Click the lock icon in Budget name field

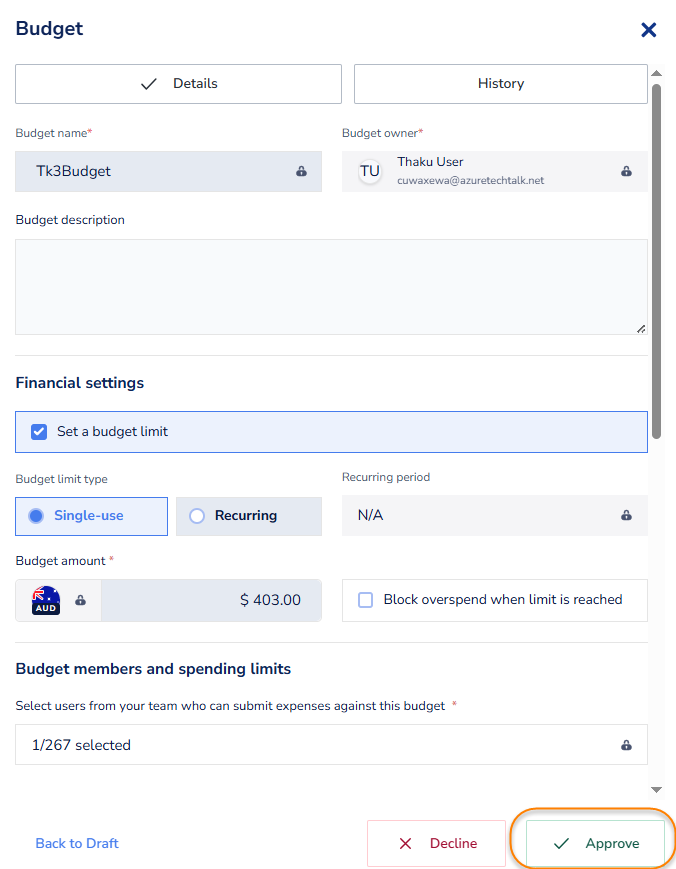301,171
